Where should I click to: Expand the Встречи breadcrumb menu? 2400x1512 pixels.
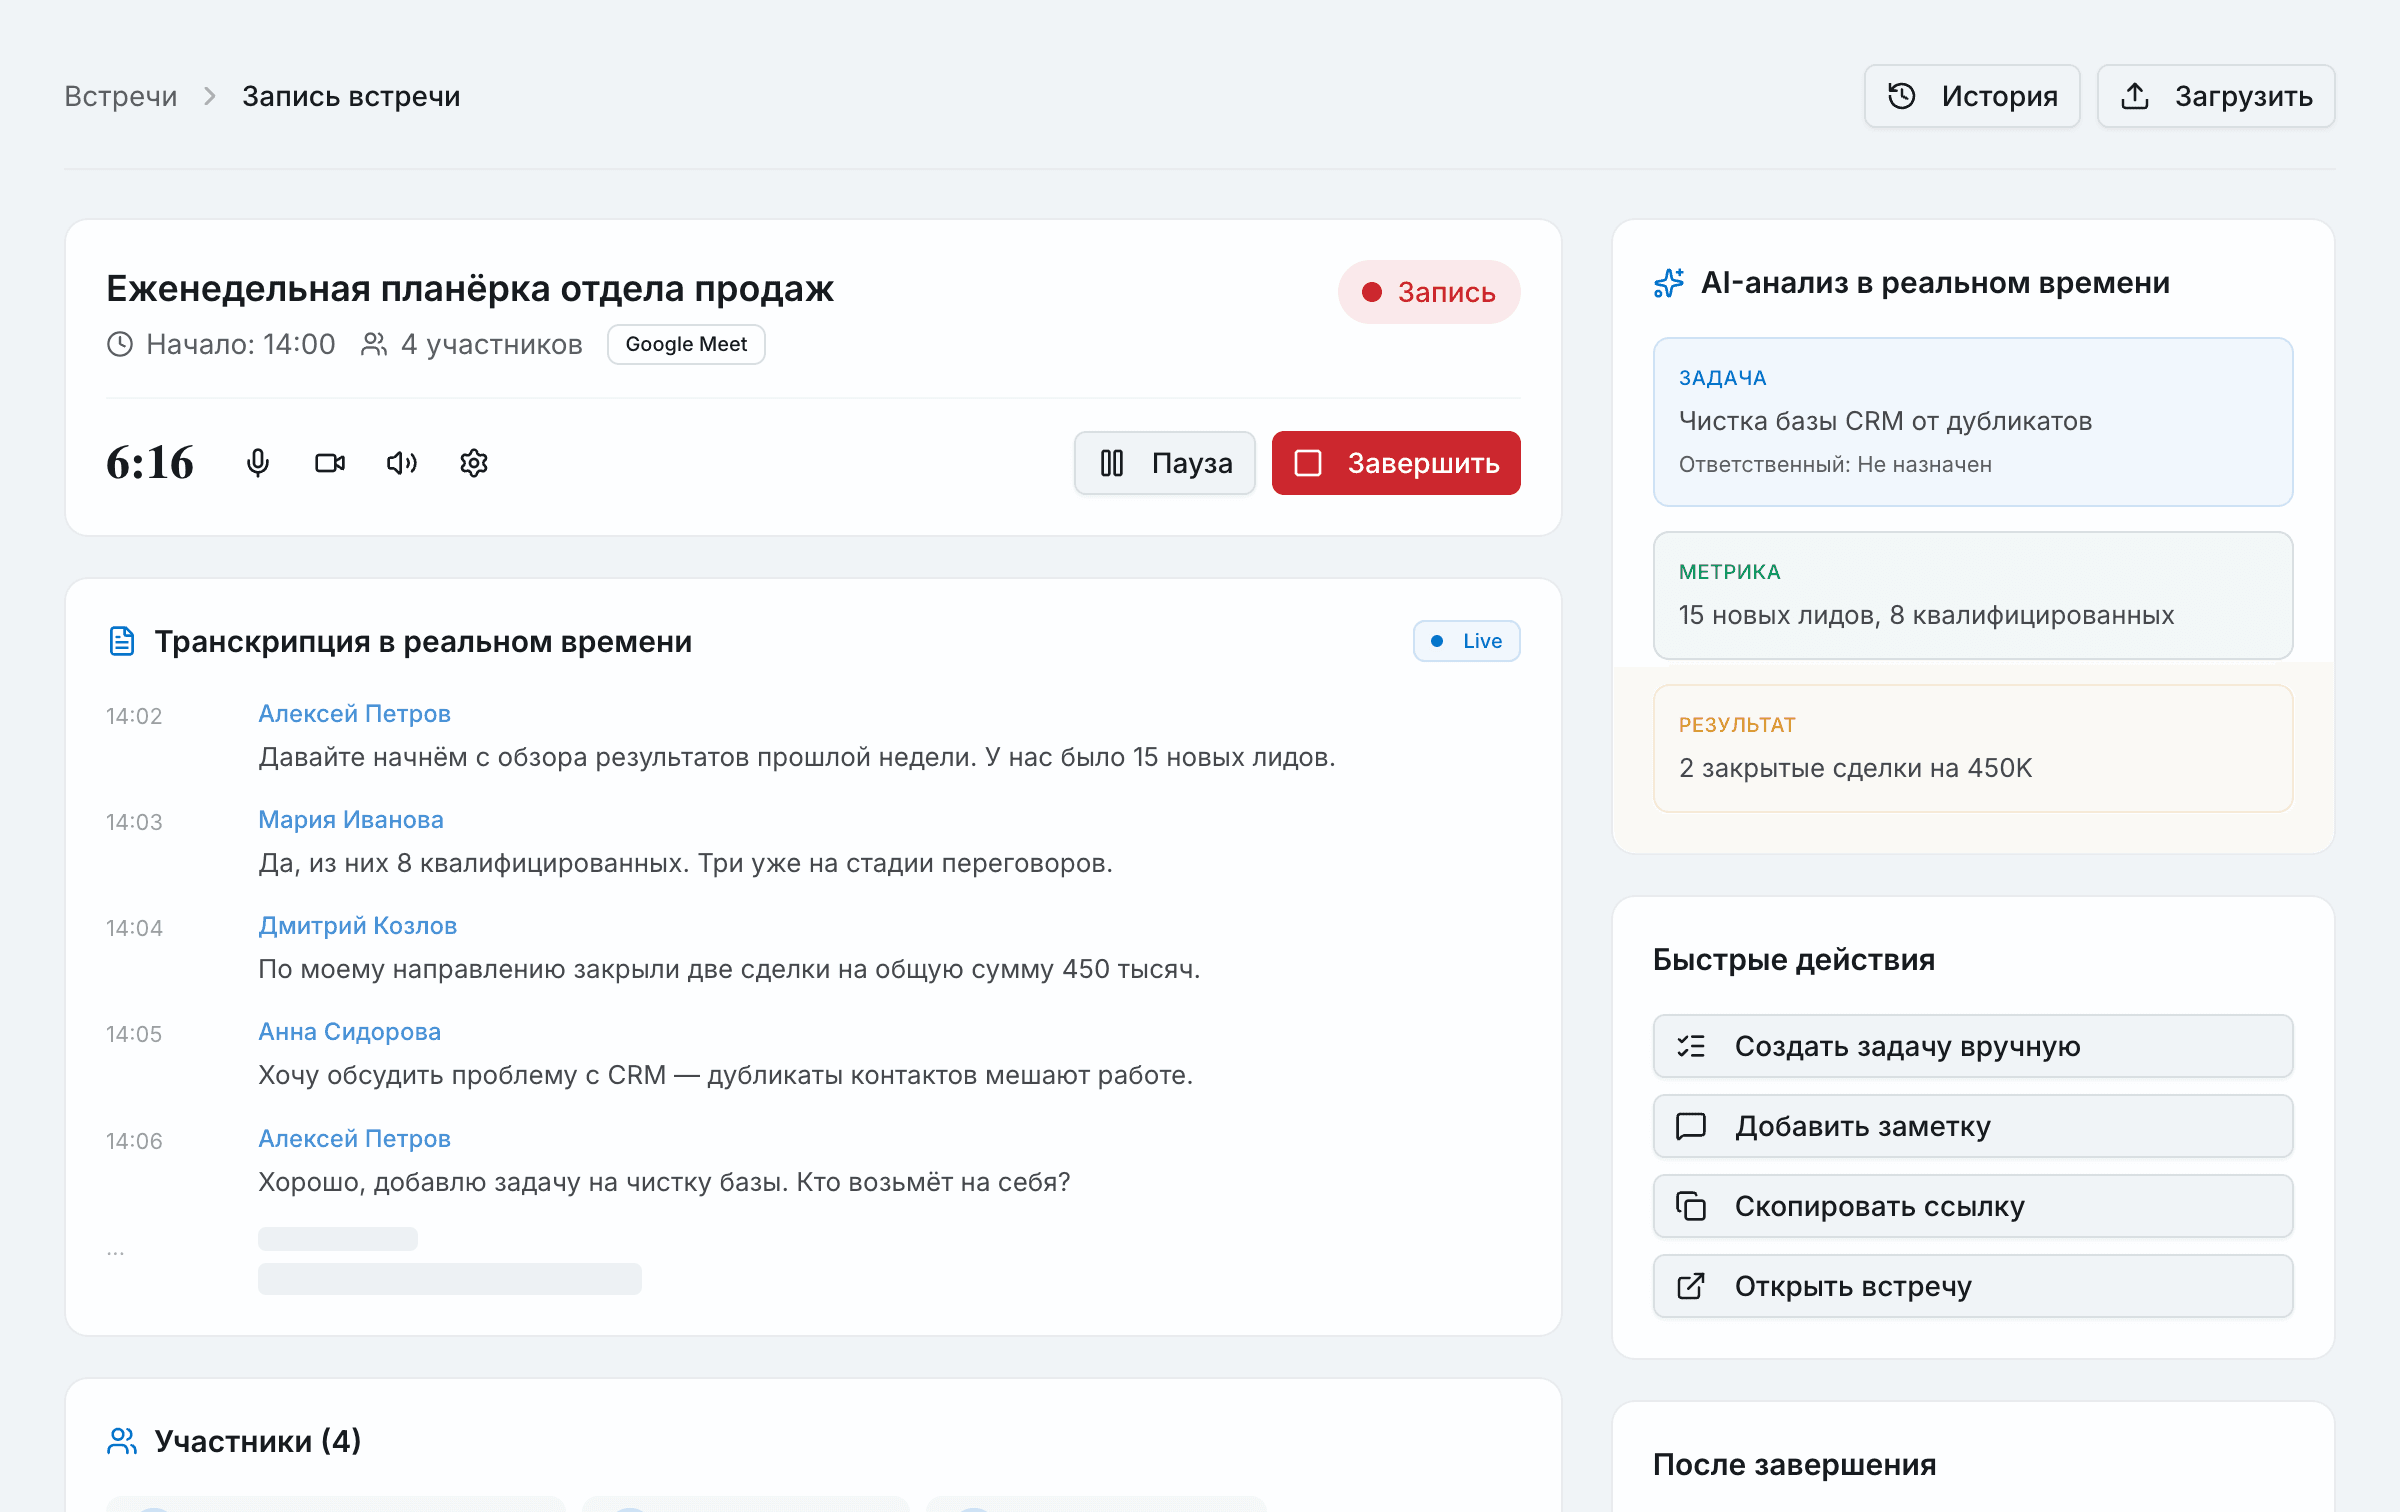point(120,95)
